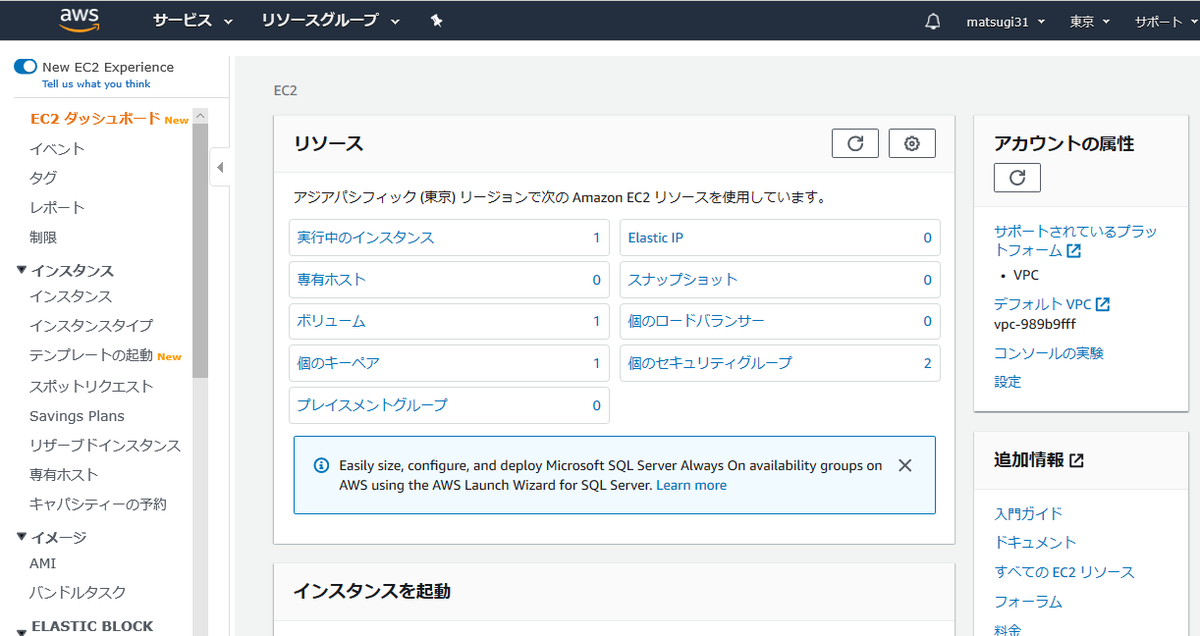
Task: Open AMI in the sidebar
Action: pos(43,563)
